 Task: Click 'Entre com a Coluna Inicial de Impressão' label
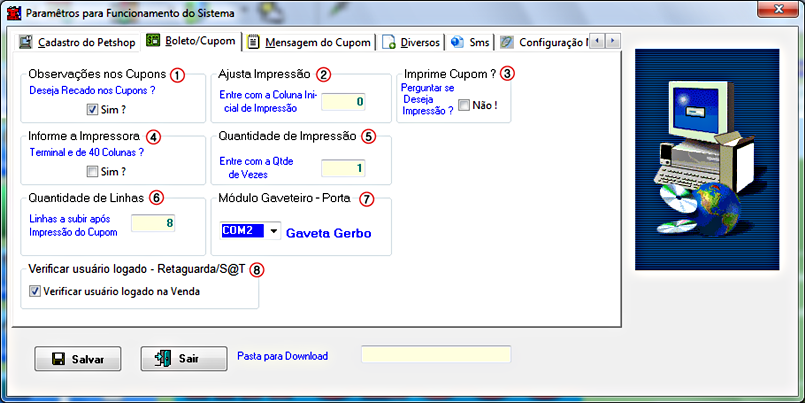pyautogui.click(x=268, y=102)
